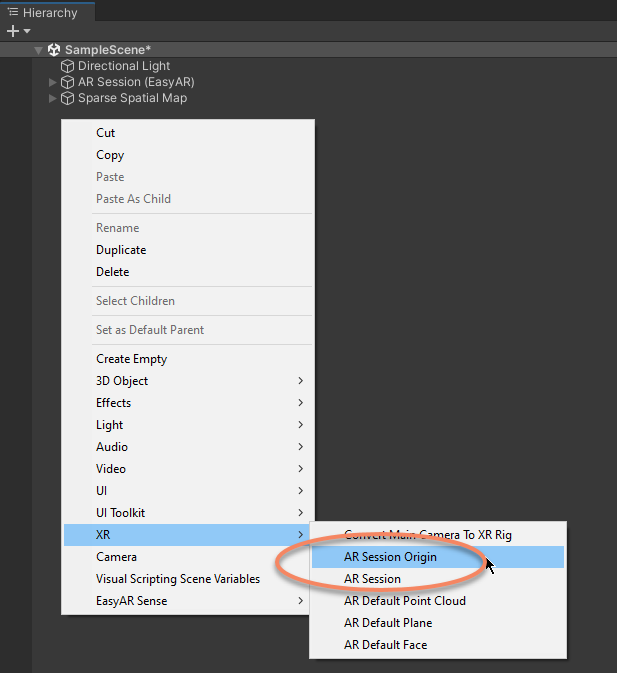
Task: Open the Light submenu
Action: [188, 425]
